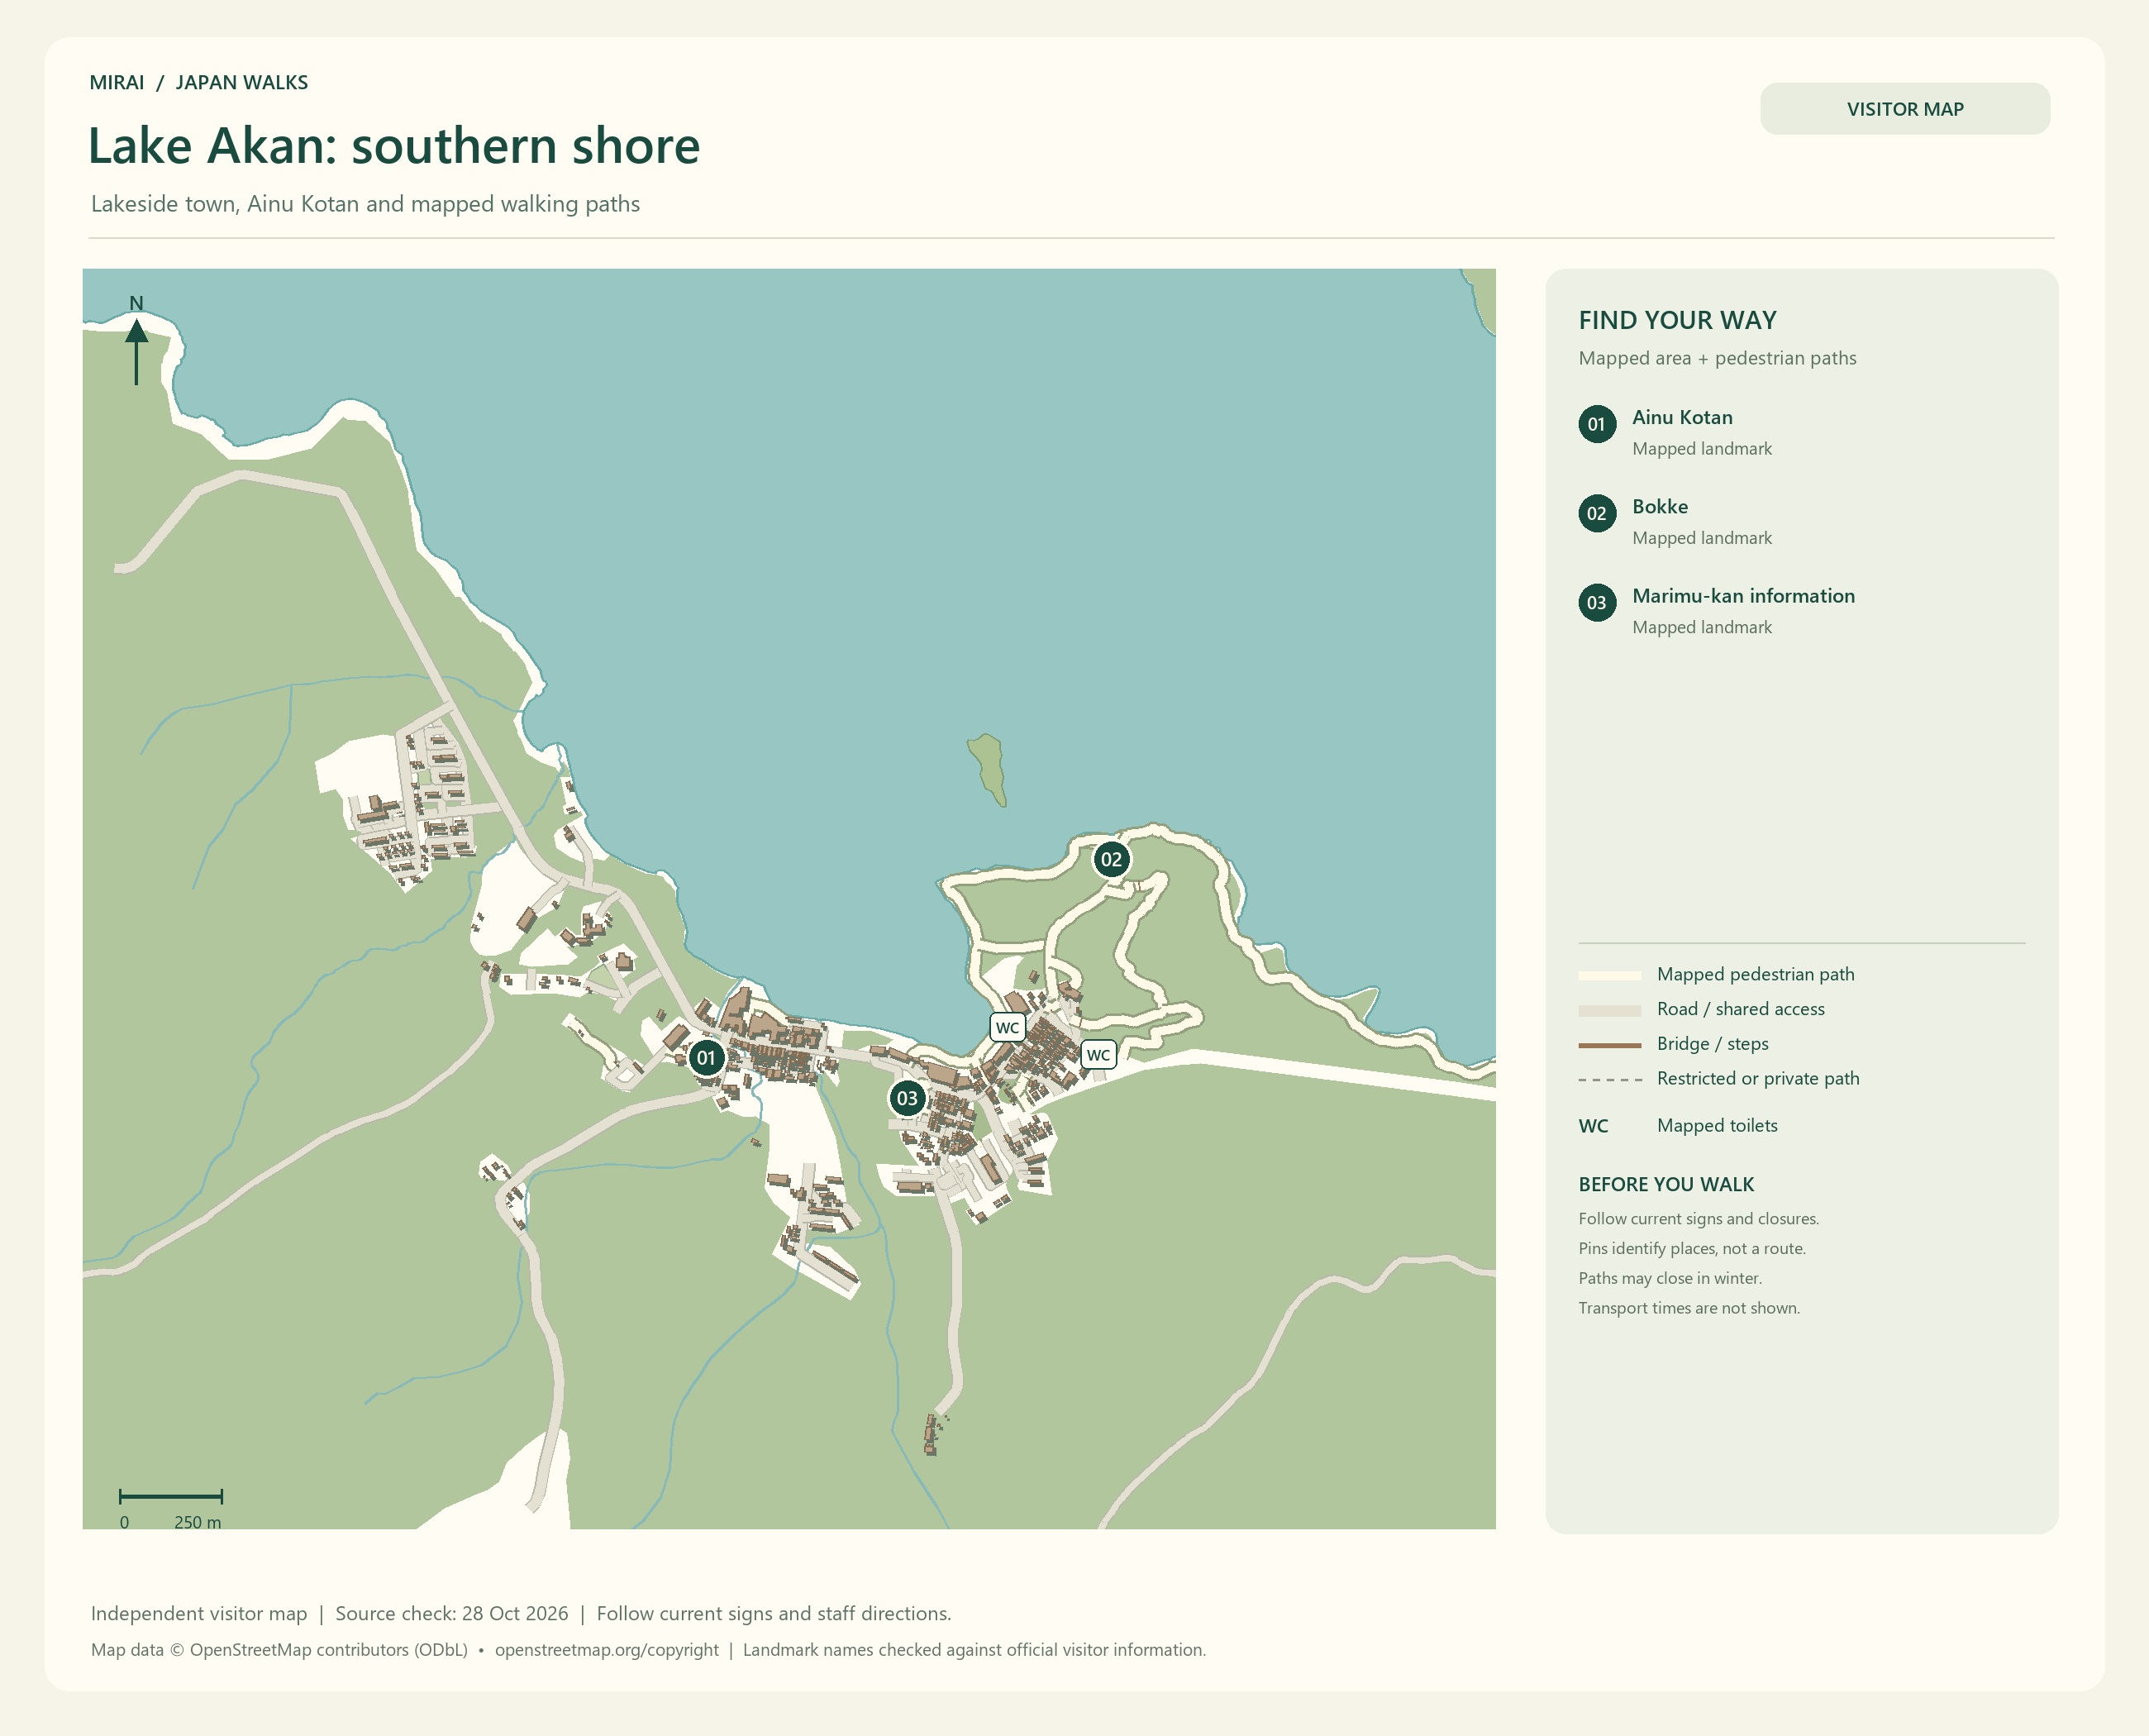Click the Mapped pedestrian path swatch

(x=1609, y=976)
